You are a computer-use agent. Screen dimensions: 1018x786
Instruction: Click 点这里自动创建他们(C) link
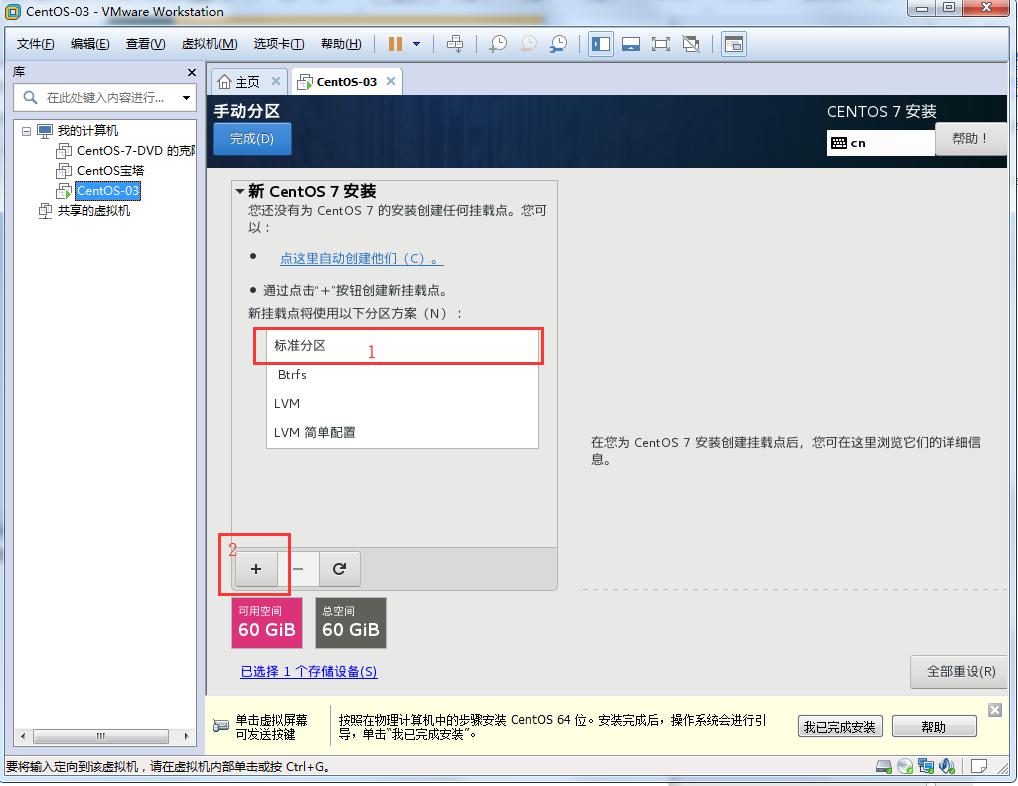click(x=362, y=258)
